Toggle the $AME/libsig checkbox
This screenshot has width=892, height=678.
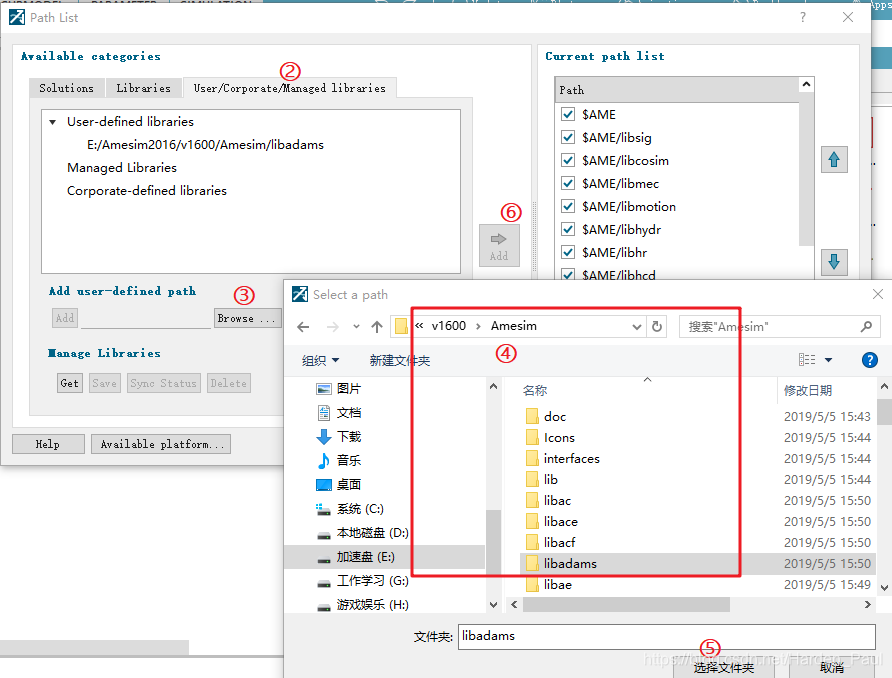(568, 137)
